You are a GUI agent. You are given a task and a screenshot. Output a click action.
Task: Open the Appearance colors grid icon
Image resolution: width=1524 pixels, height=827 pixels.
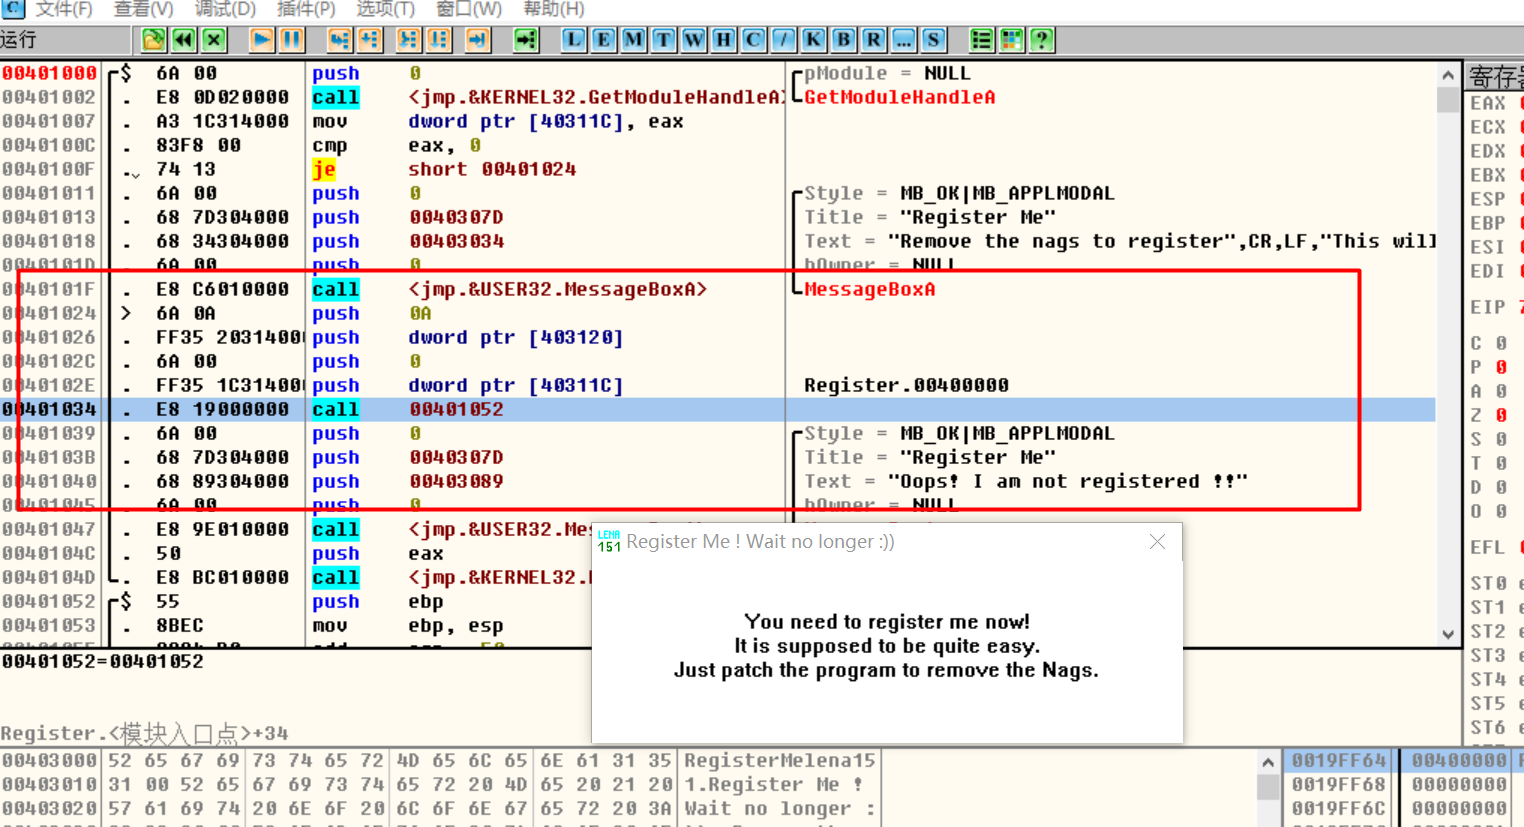click(1011, 40)
